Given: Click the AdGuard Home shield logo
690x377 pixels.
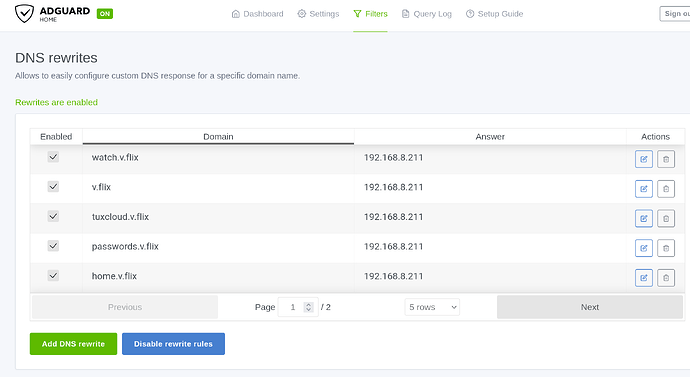Looking at the screenshot, I should [x=24, y=14].
